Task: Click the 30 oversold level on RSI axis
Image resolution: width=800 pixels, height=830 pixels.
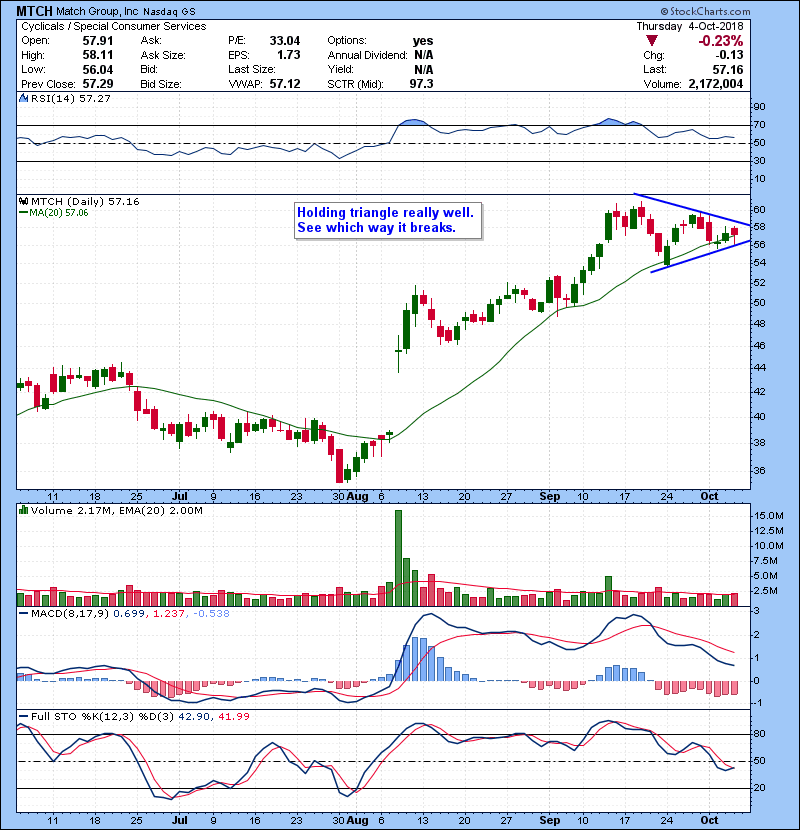Action: point(759,160)
